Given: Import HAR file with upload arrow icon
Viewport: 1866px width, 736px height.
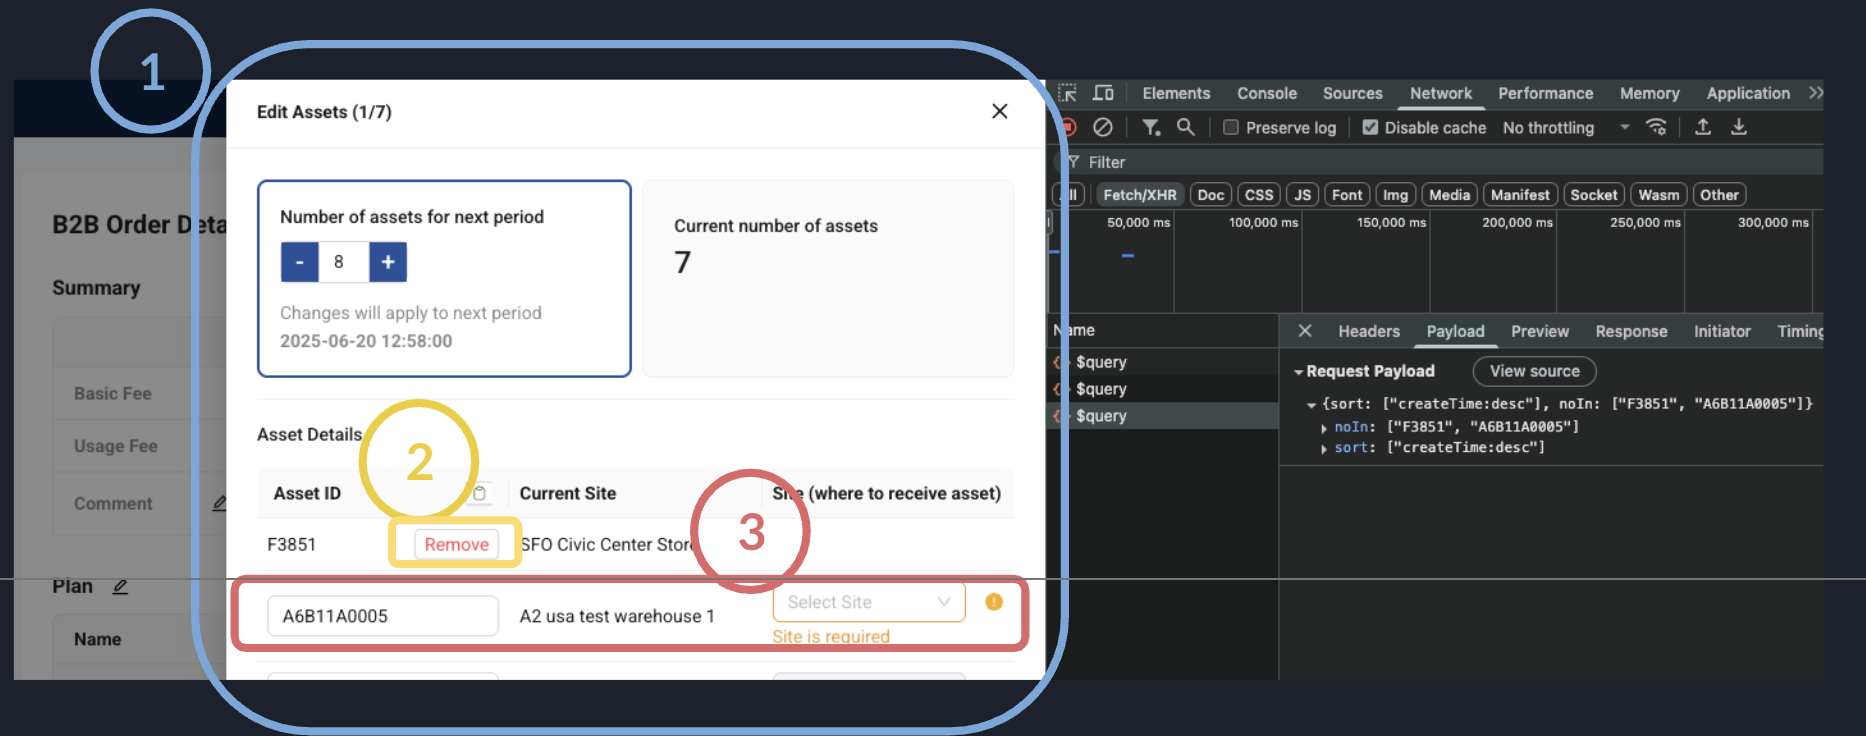Looking at the screenshot, I should [1703, 127].
